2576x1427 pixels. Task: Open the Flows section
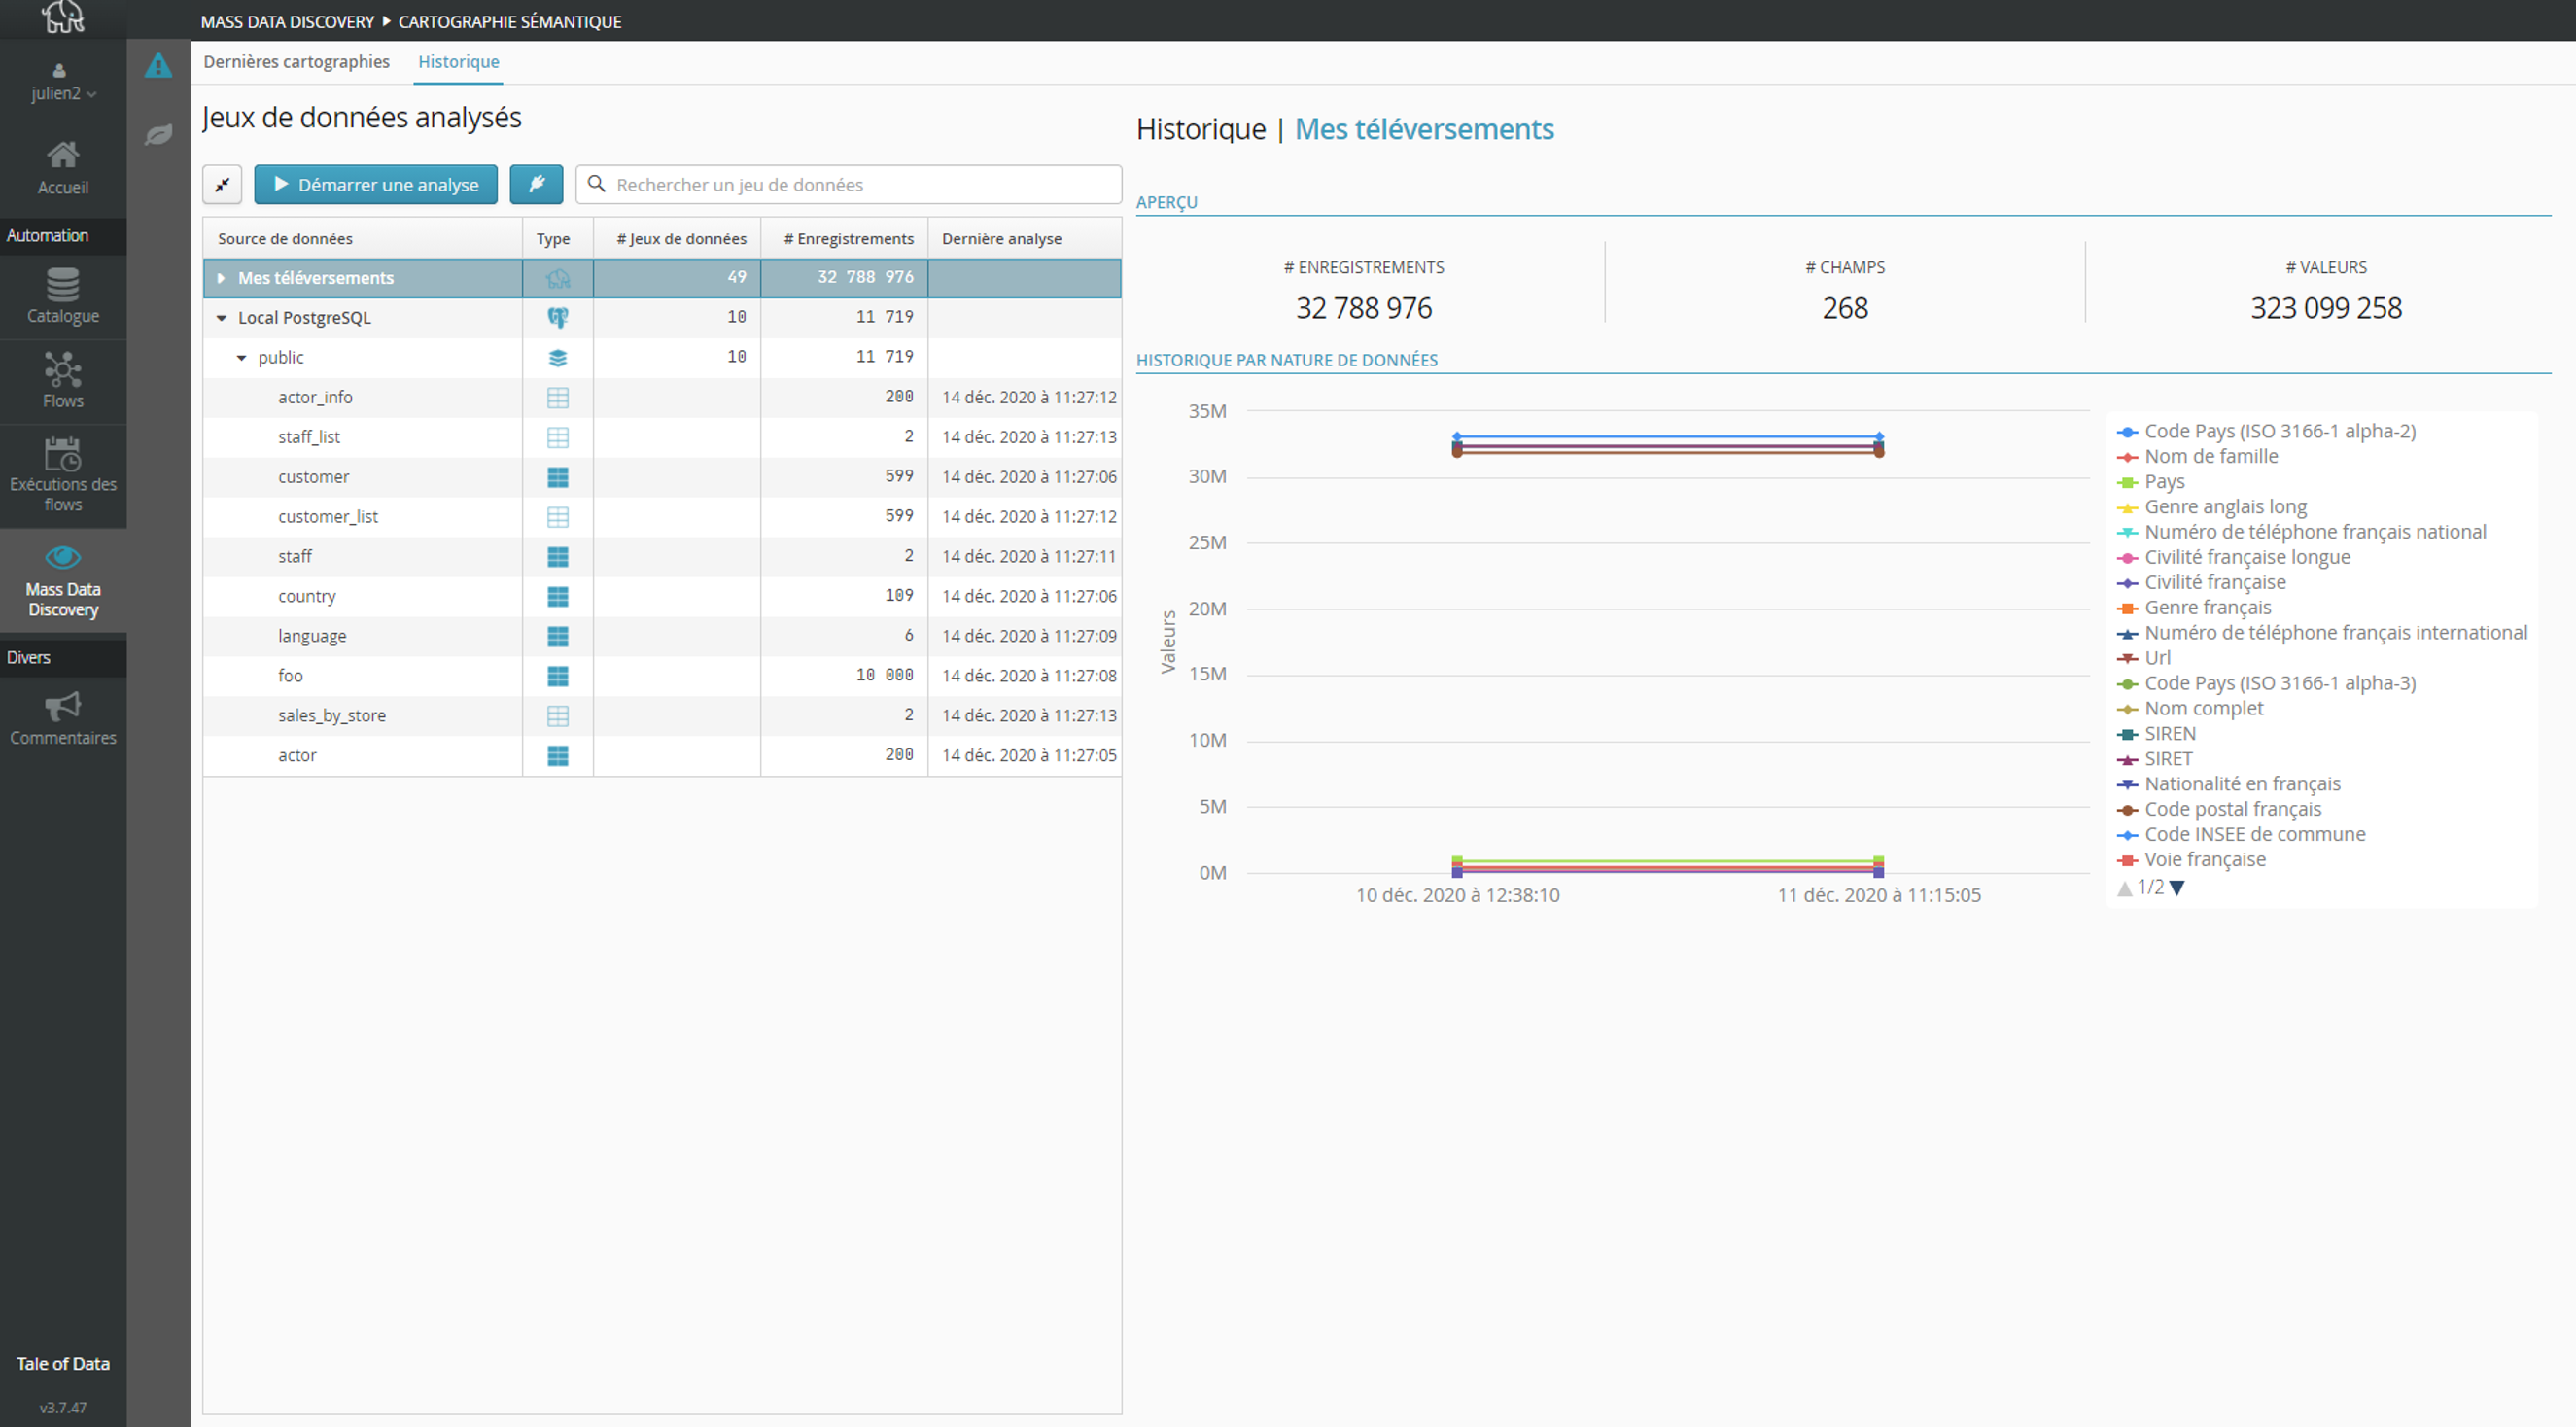(63, 381)
